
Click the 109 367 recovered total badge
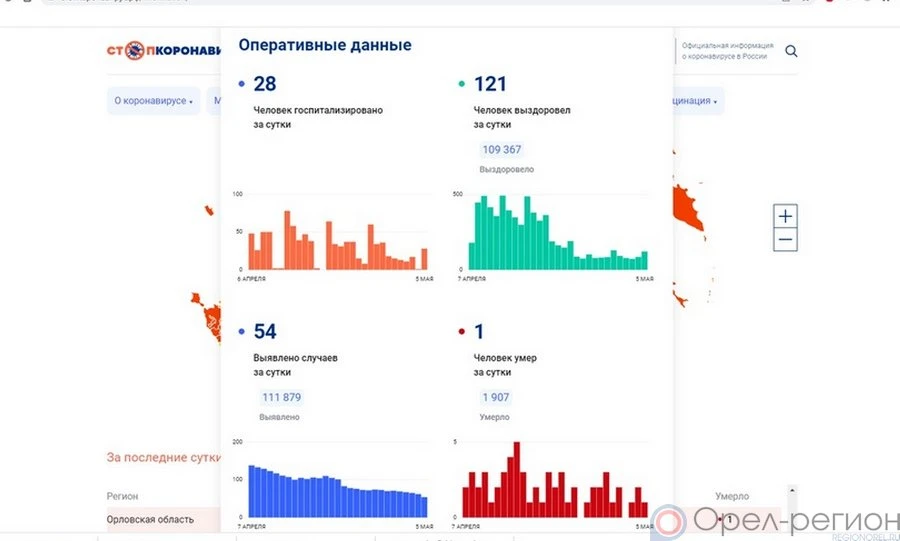(502, 150)
